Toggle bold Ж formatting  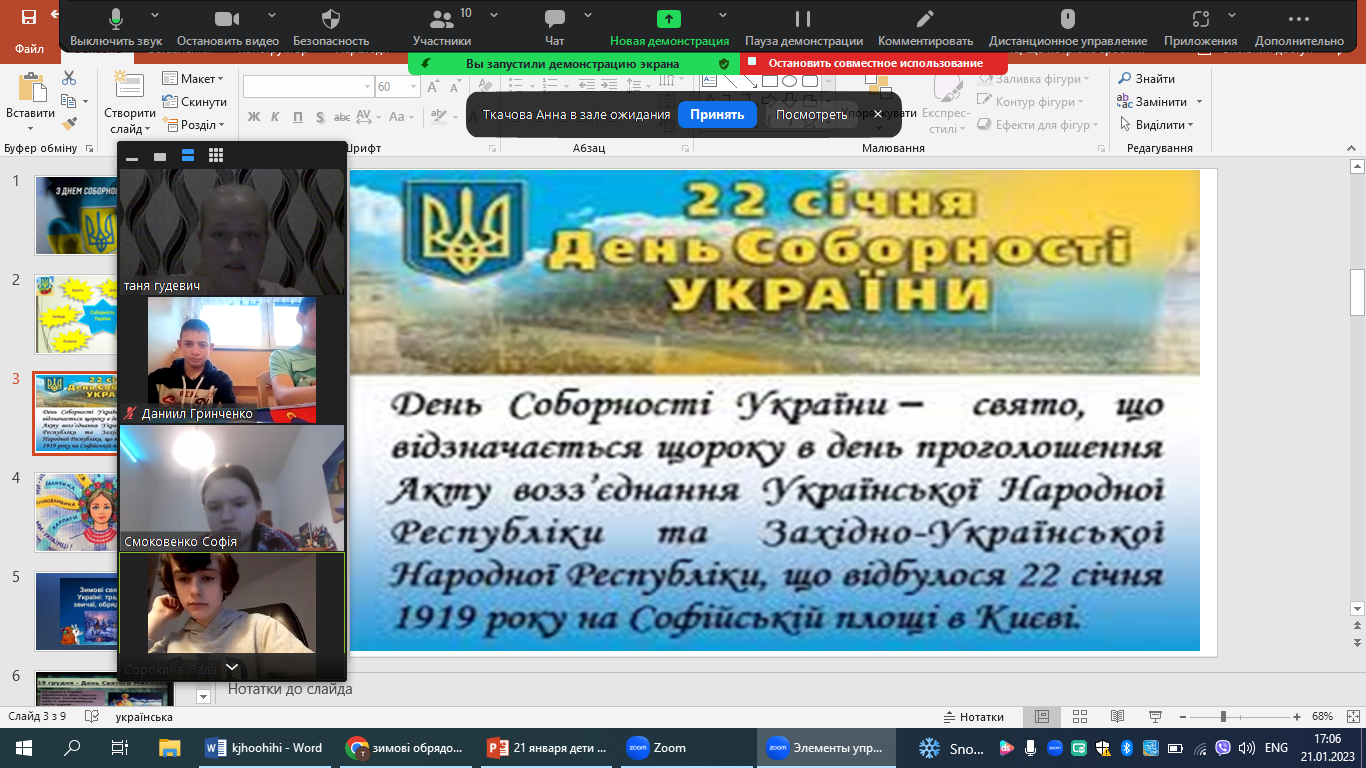point(253,116)
